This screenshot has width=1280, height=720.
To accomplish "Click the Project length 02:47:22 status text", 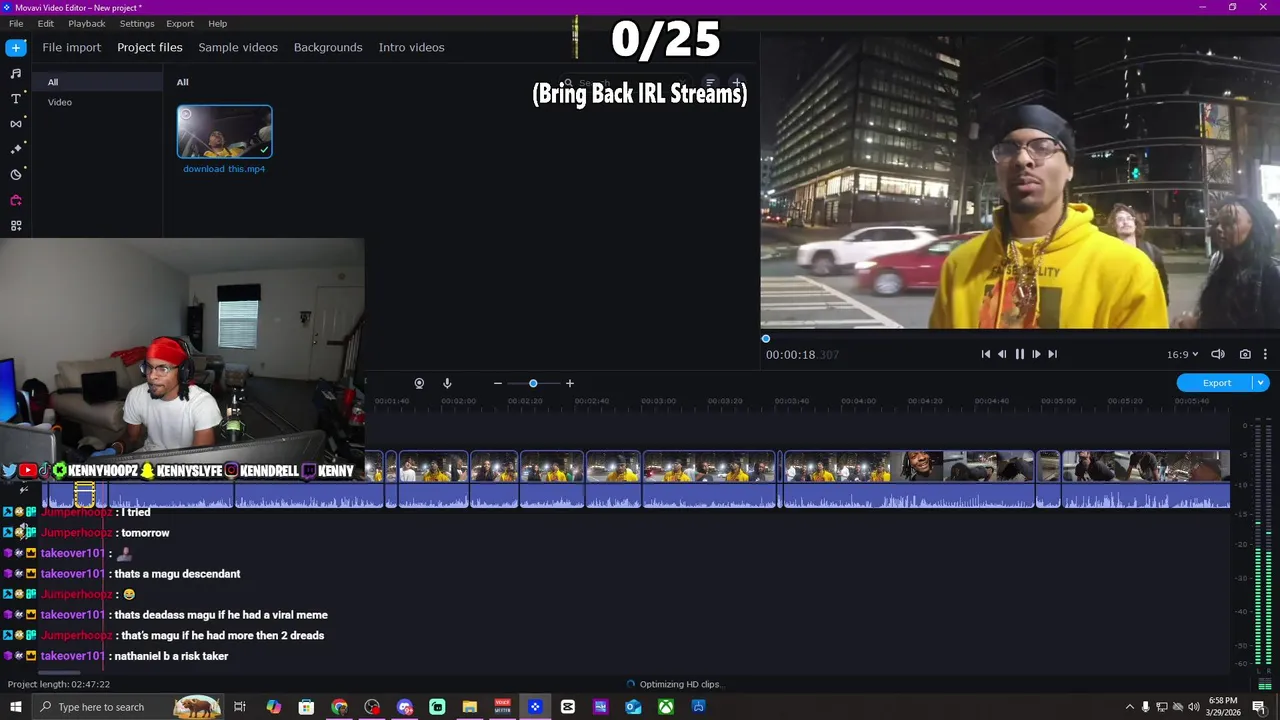I will pos(59,684).
